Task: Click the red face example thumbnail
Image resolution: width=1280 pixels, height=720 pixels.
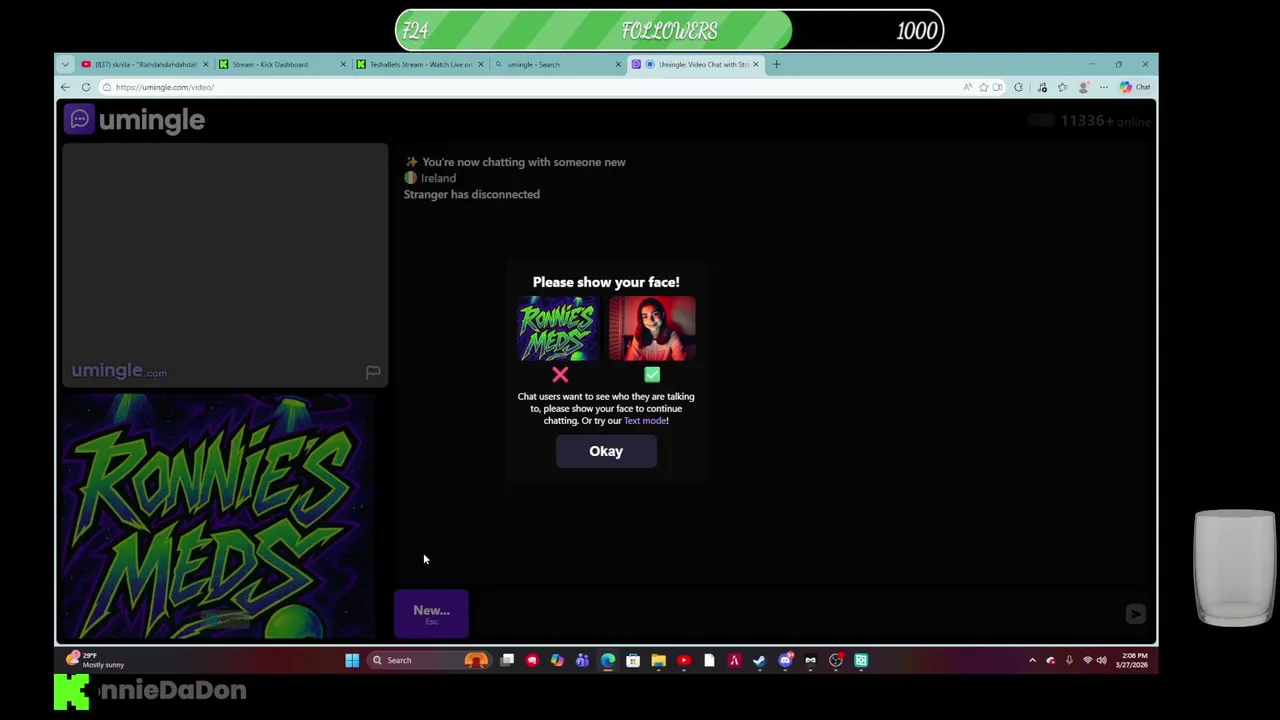Action: (652, 329)
